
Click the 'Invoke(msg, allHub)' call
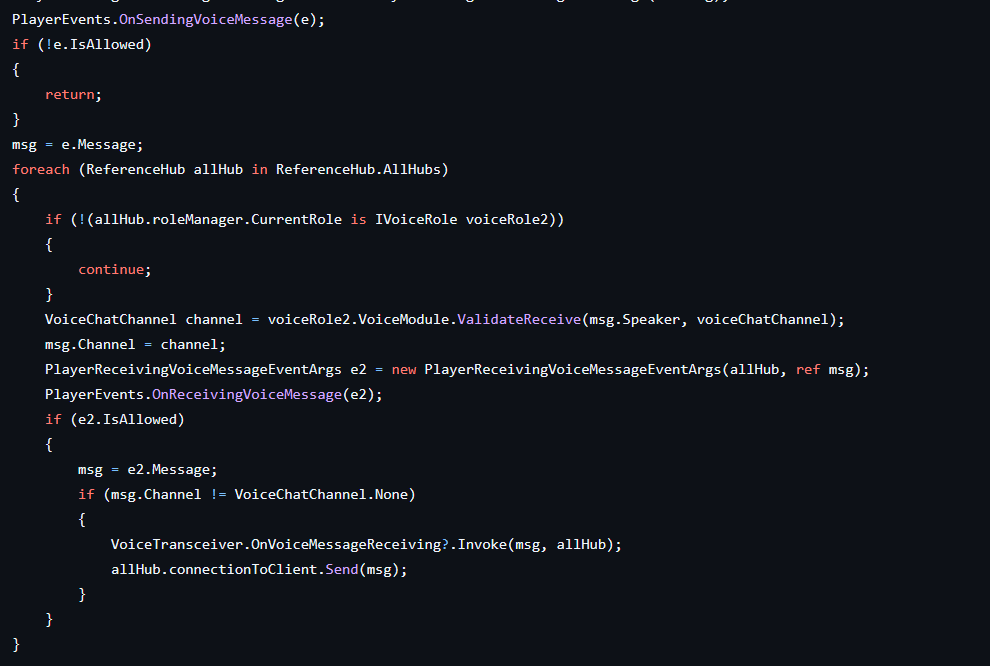coord(535,545)
